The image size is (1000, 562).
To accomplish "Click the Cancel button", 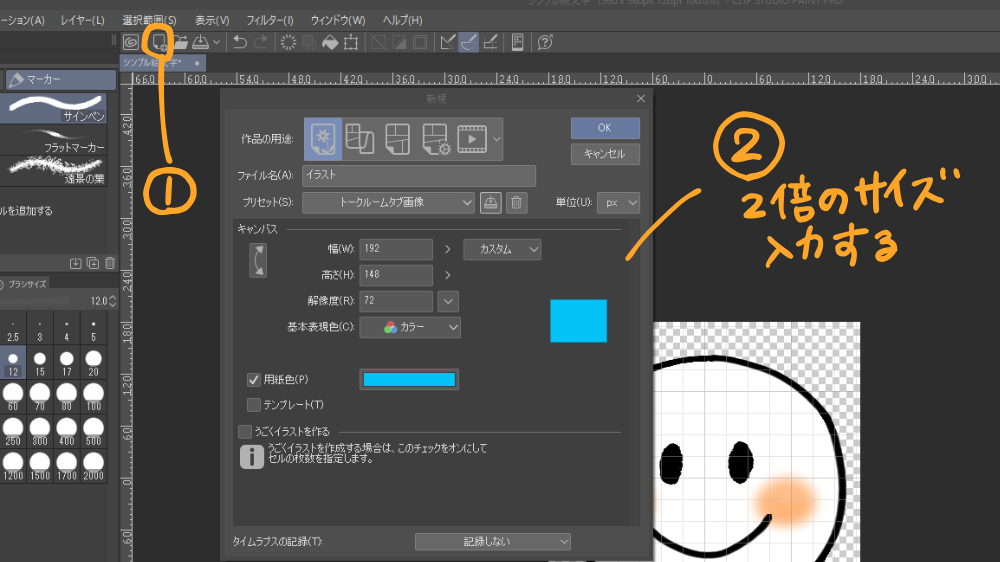I will coord(605,154).
